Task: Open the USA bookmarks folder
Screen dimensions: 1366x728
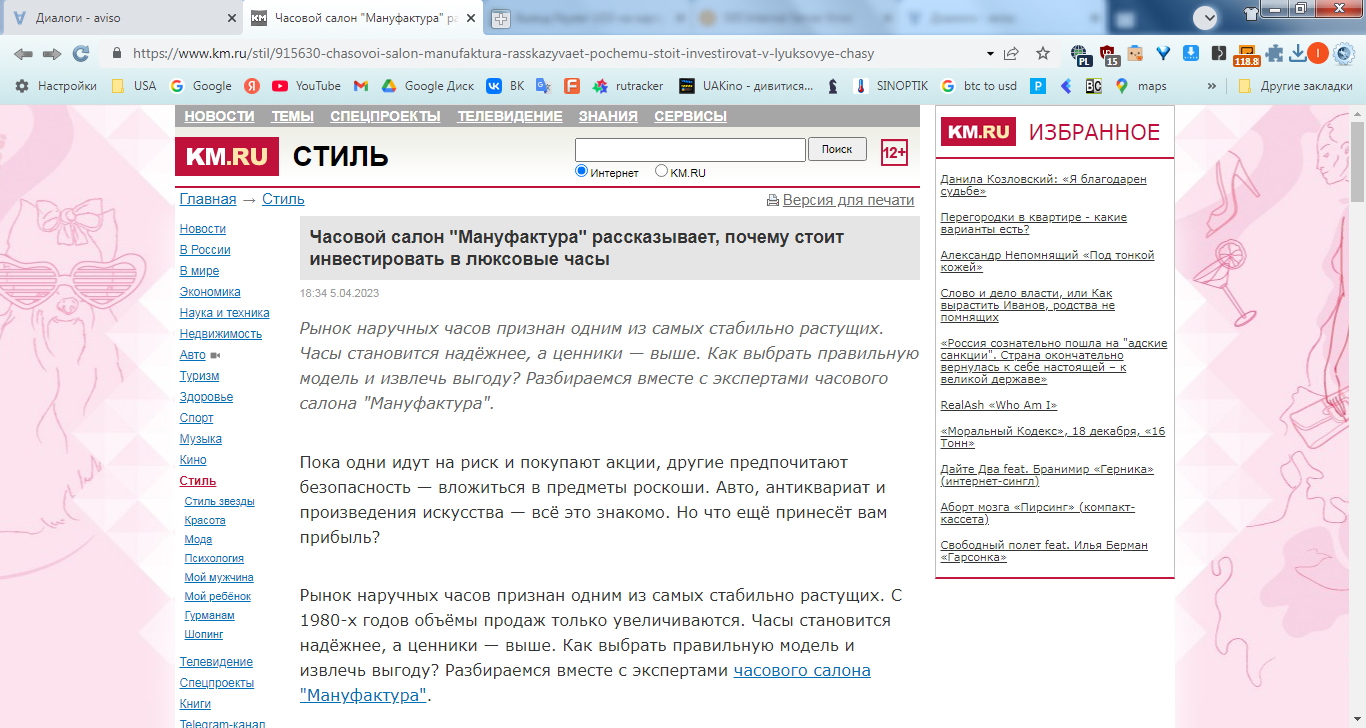Action: 134,86
